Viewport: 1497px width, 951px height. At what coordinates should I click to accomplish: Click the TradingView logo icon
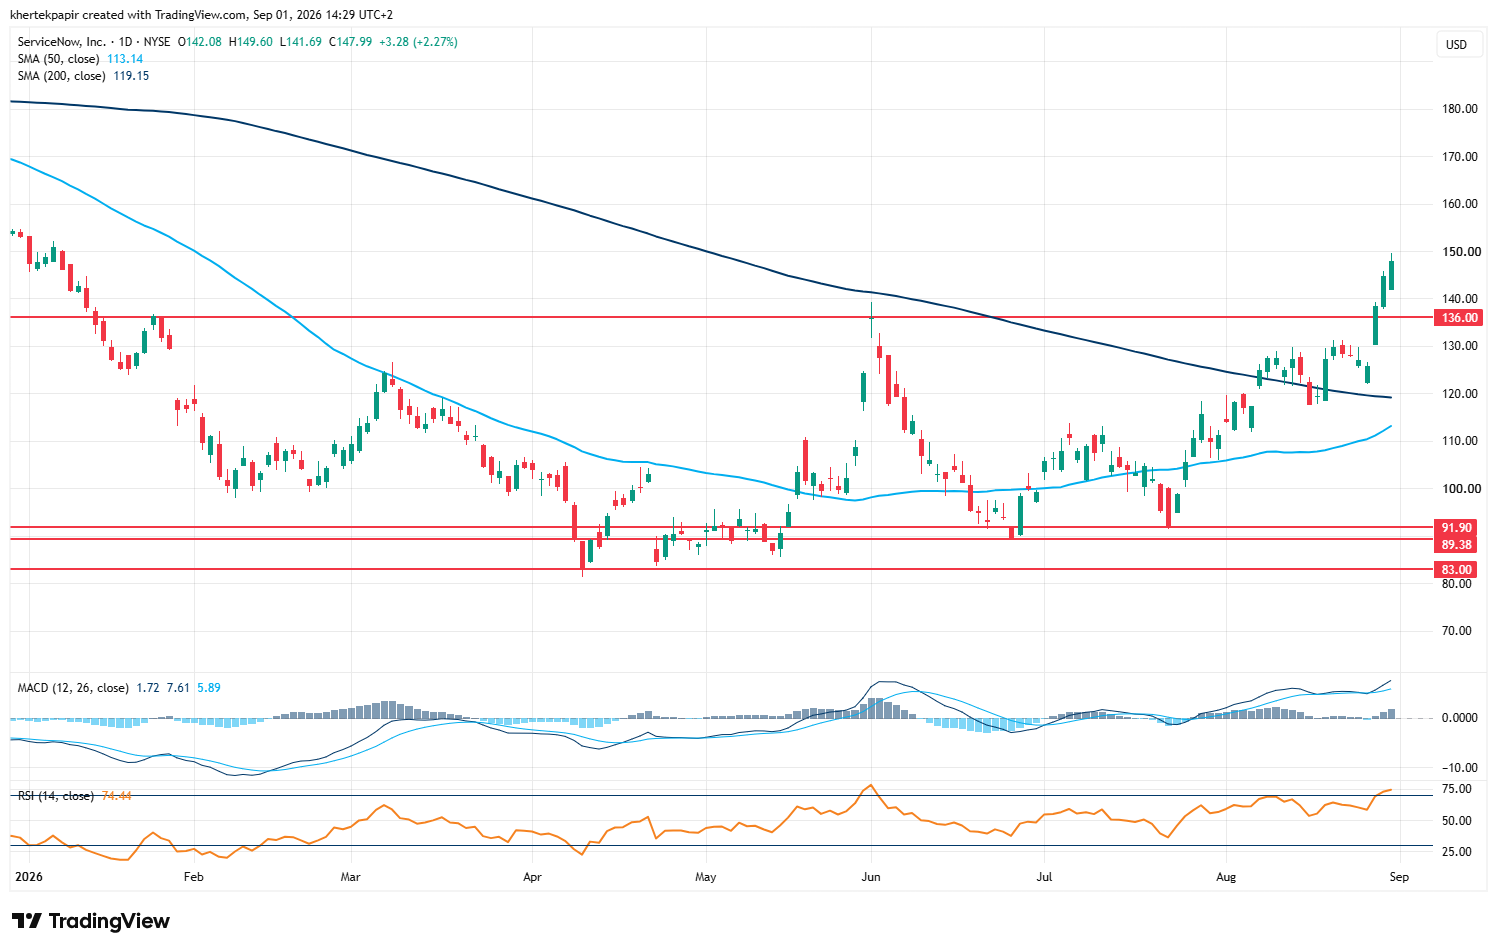[27, 921]
